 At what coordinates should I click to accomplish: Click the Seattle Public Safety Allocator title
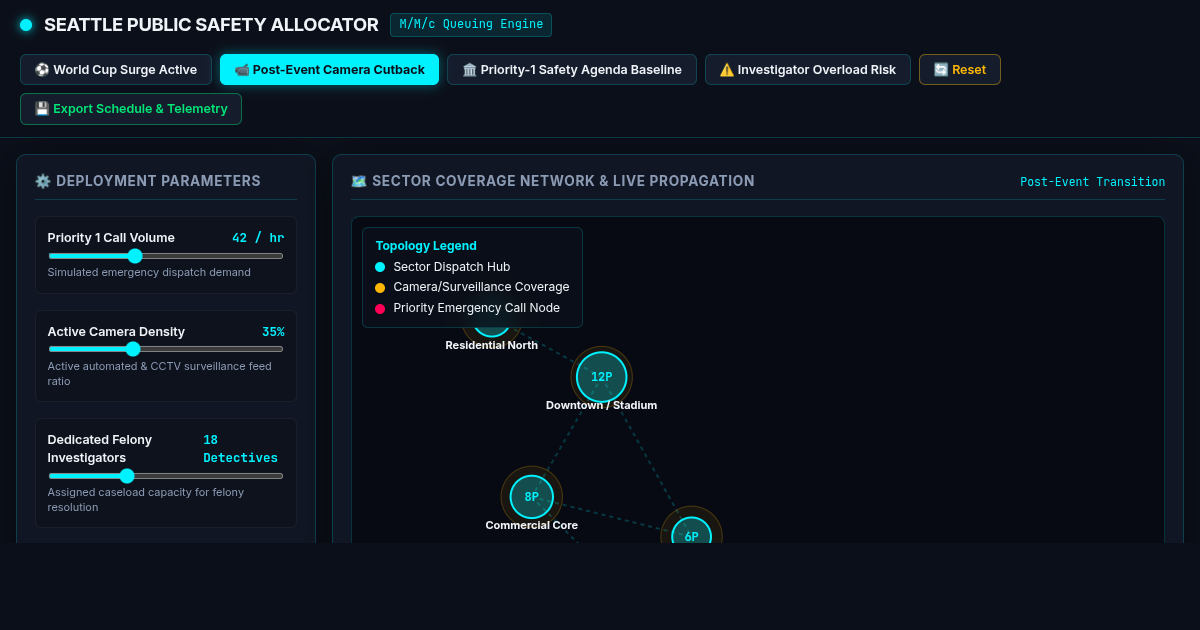(211, 25)
